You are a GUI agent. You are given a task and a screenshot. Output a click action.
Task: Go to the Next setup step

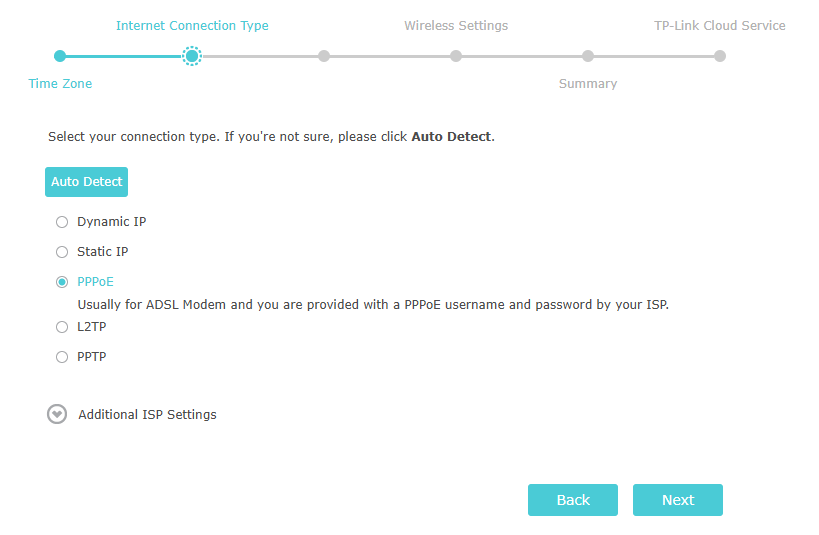click(x=677, y=500)
